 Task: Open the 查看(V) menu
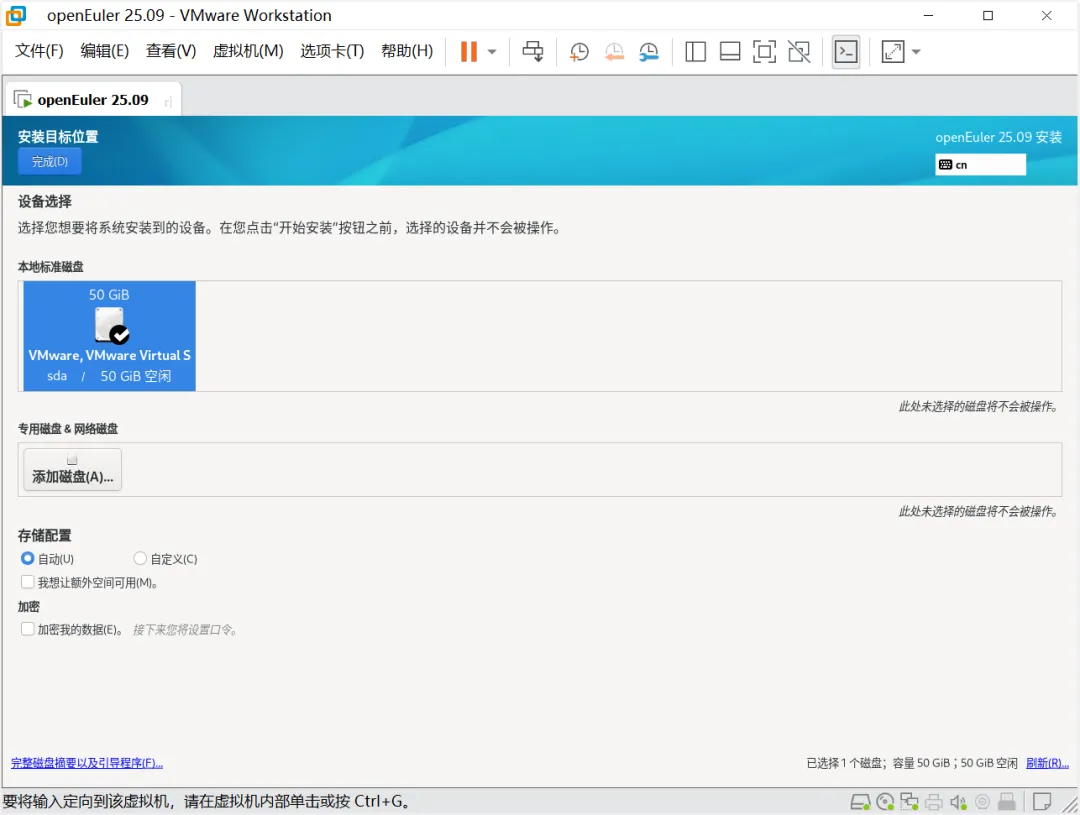[171, 51]
